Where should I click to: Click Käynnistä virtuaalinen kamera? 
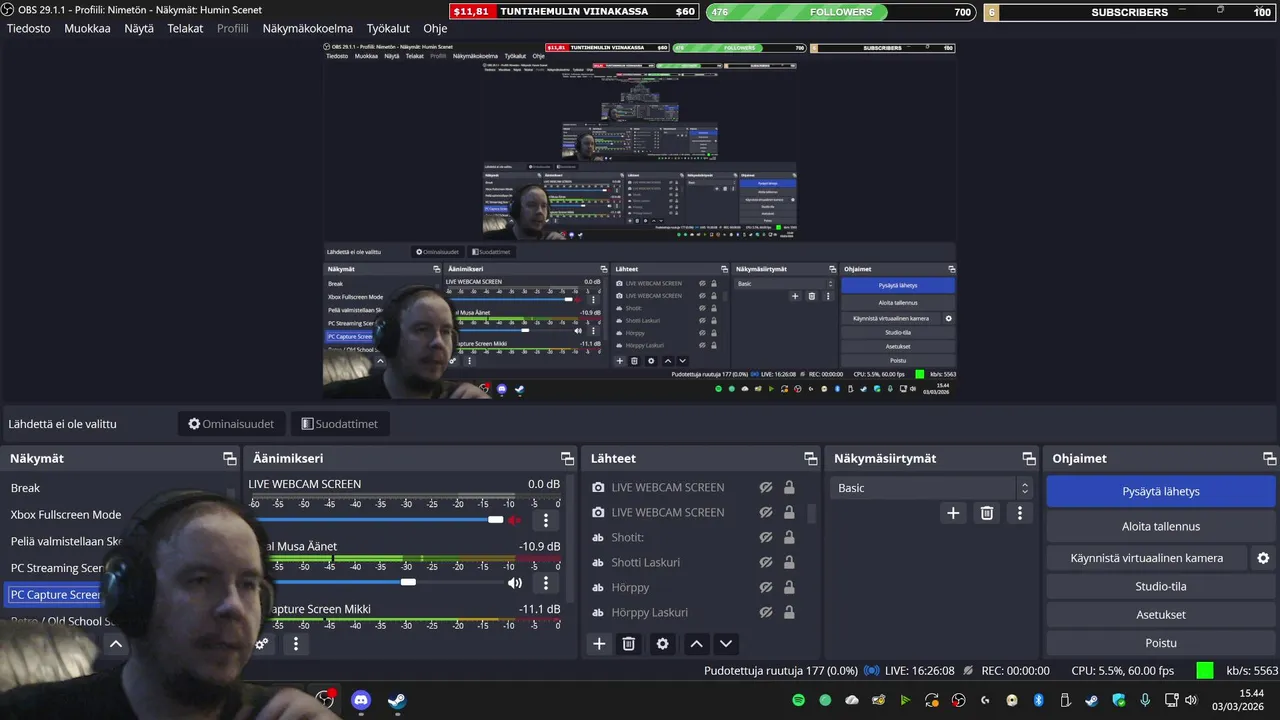click(x=1147, y=558)
